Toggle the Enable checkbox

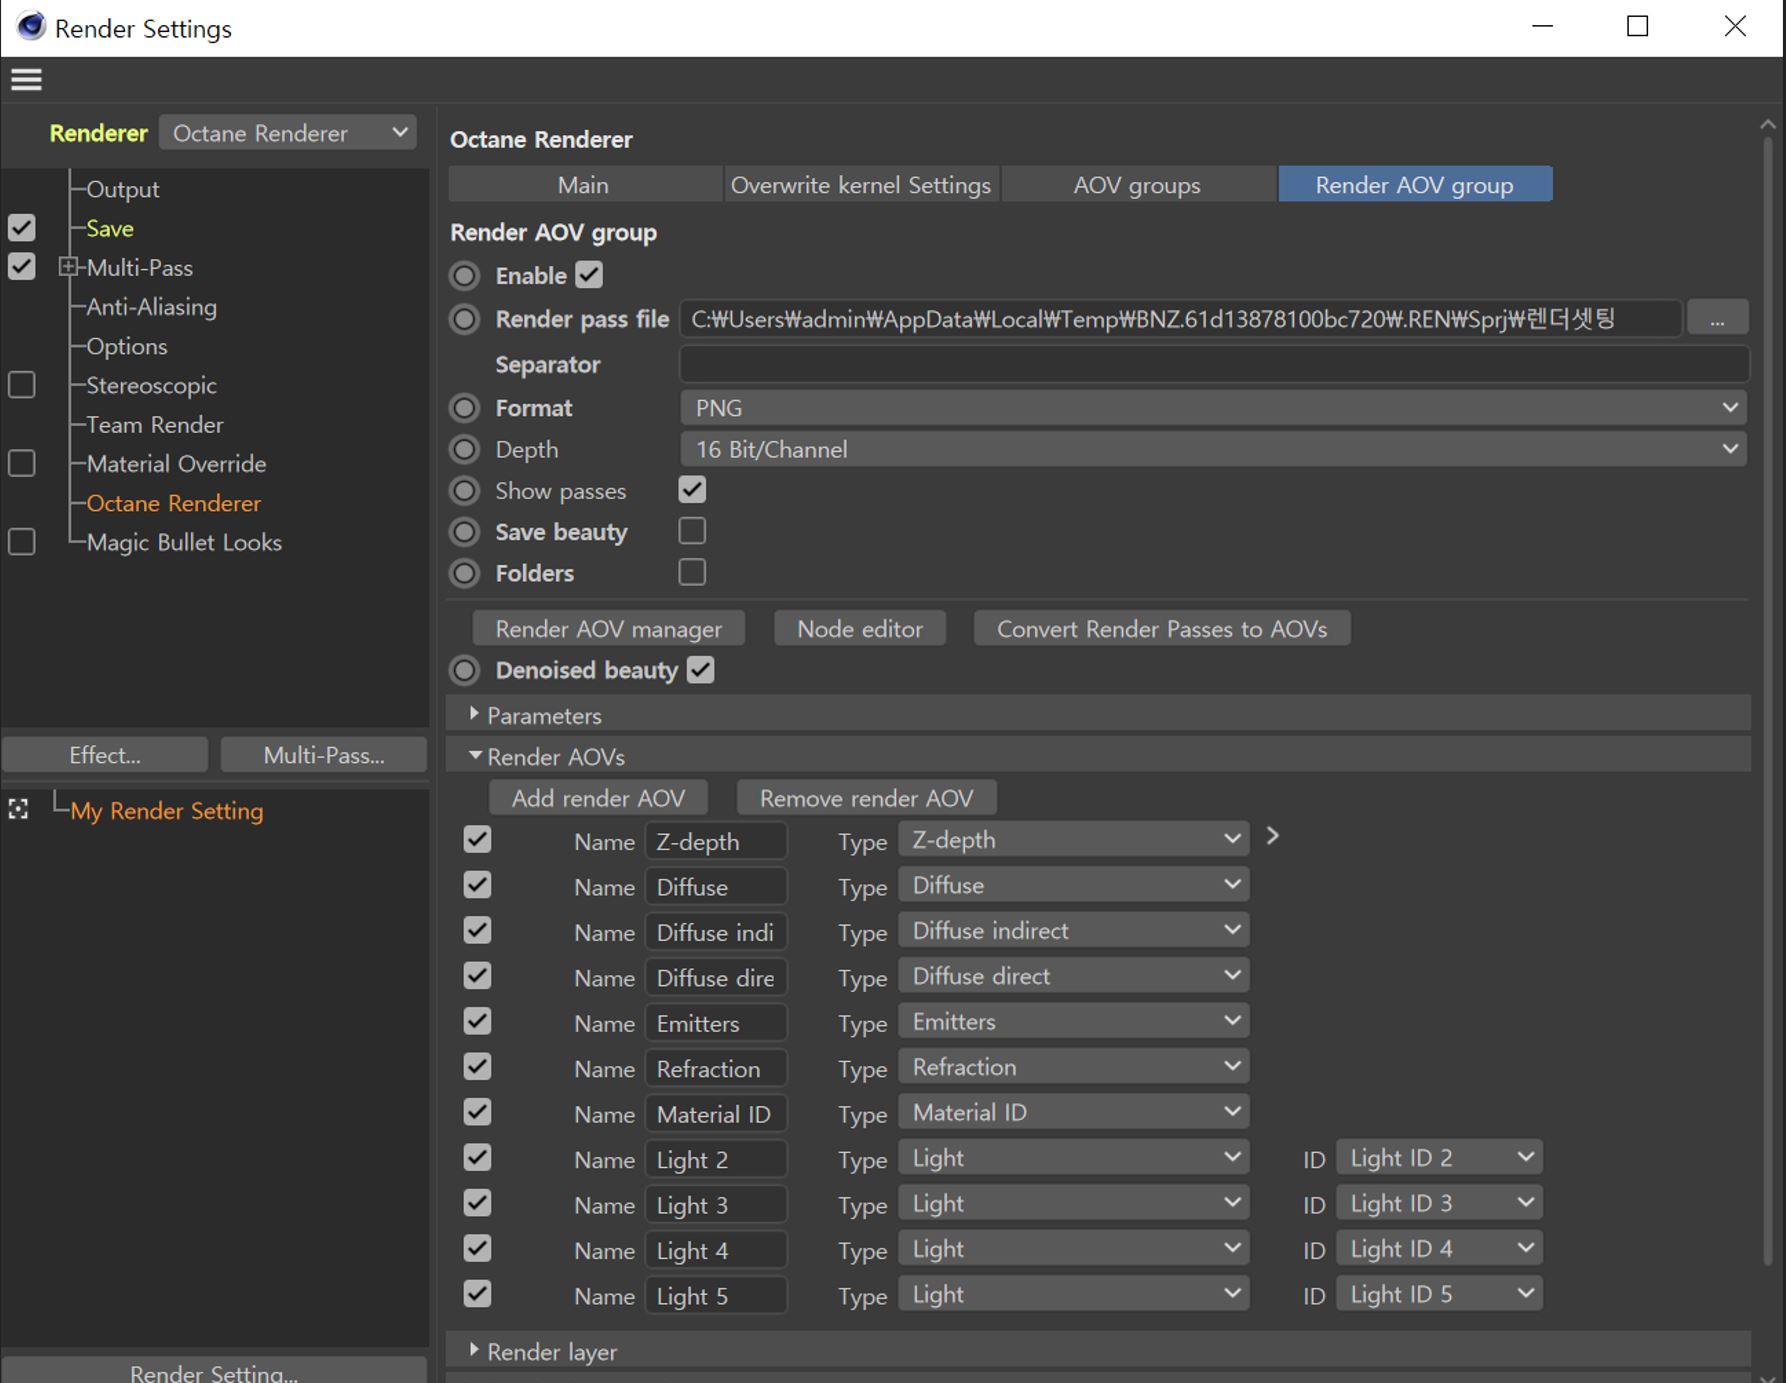click(x=589, y=275)
